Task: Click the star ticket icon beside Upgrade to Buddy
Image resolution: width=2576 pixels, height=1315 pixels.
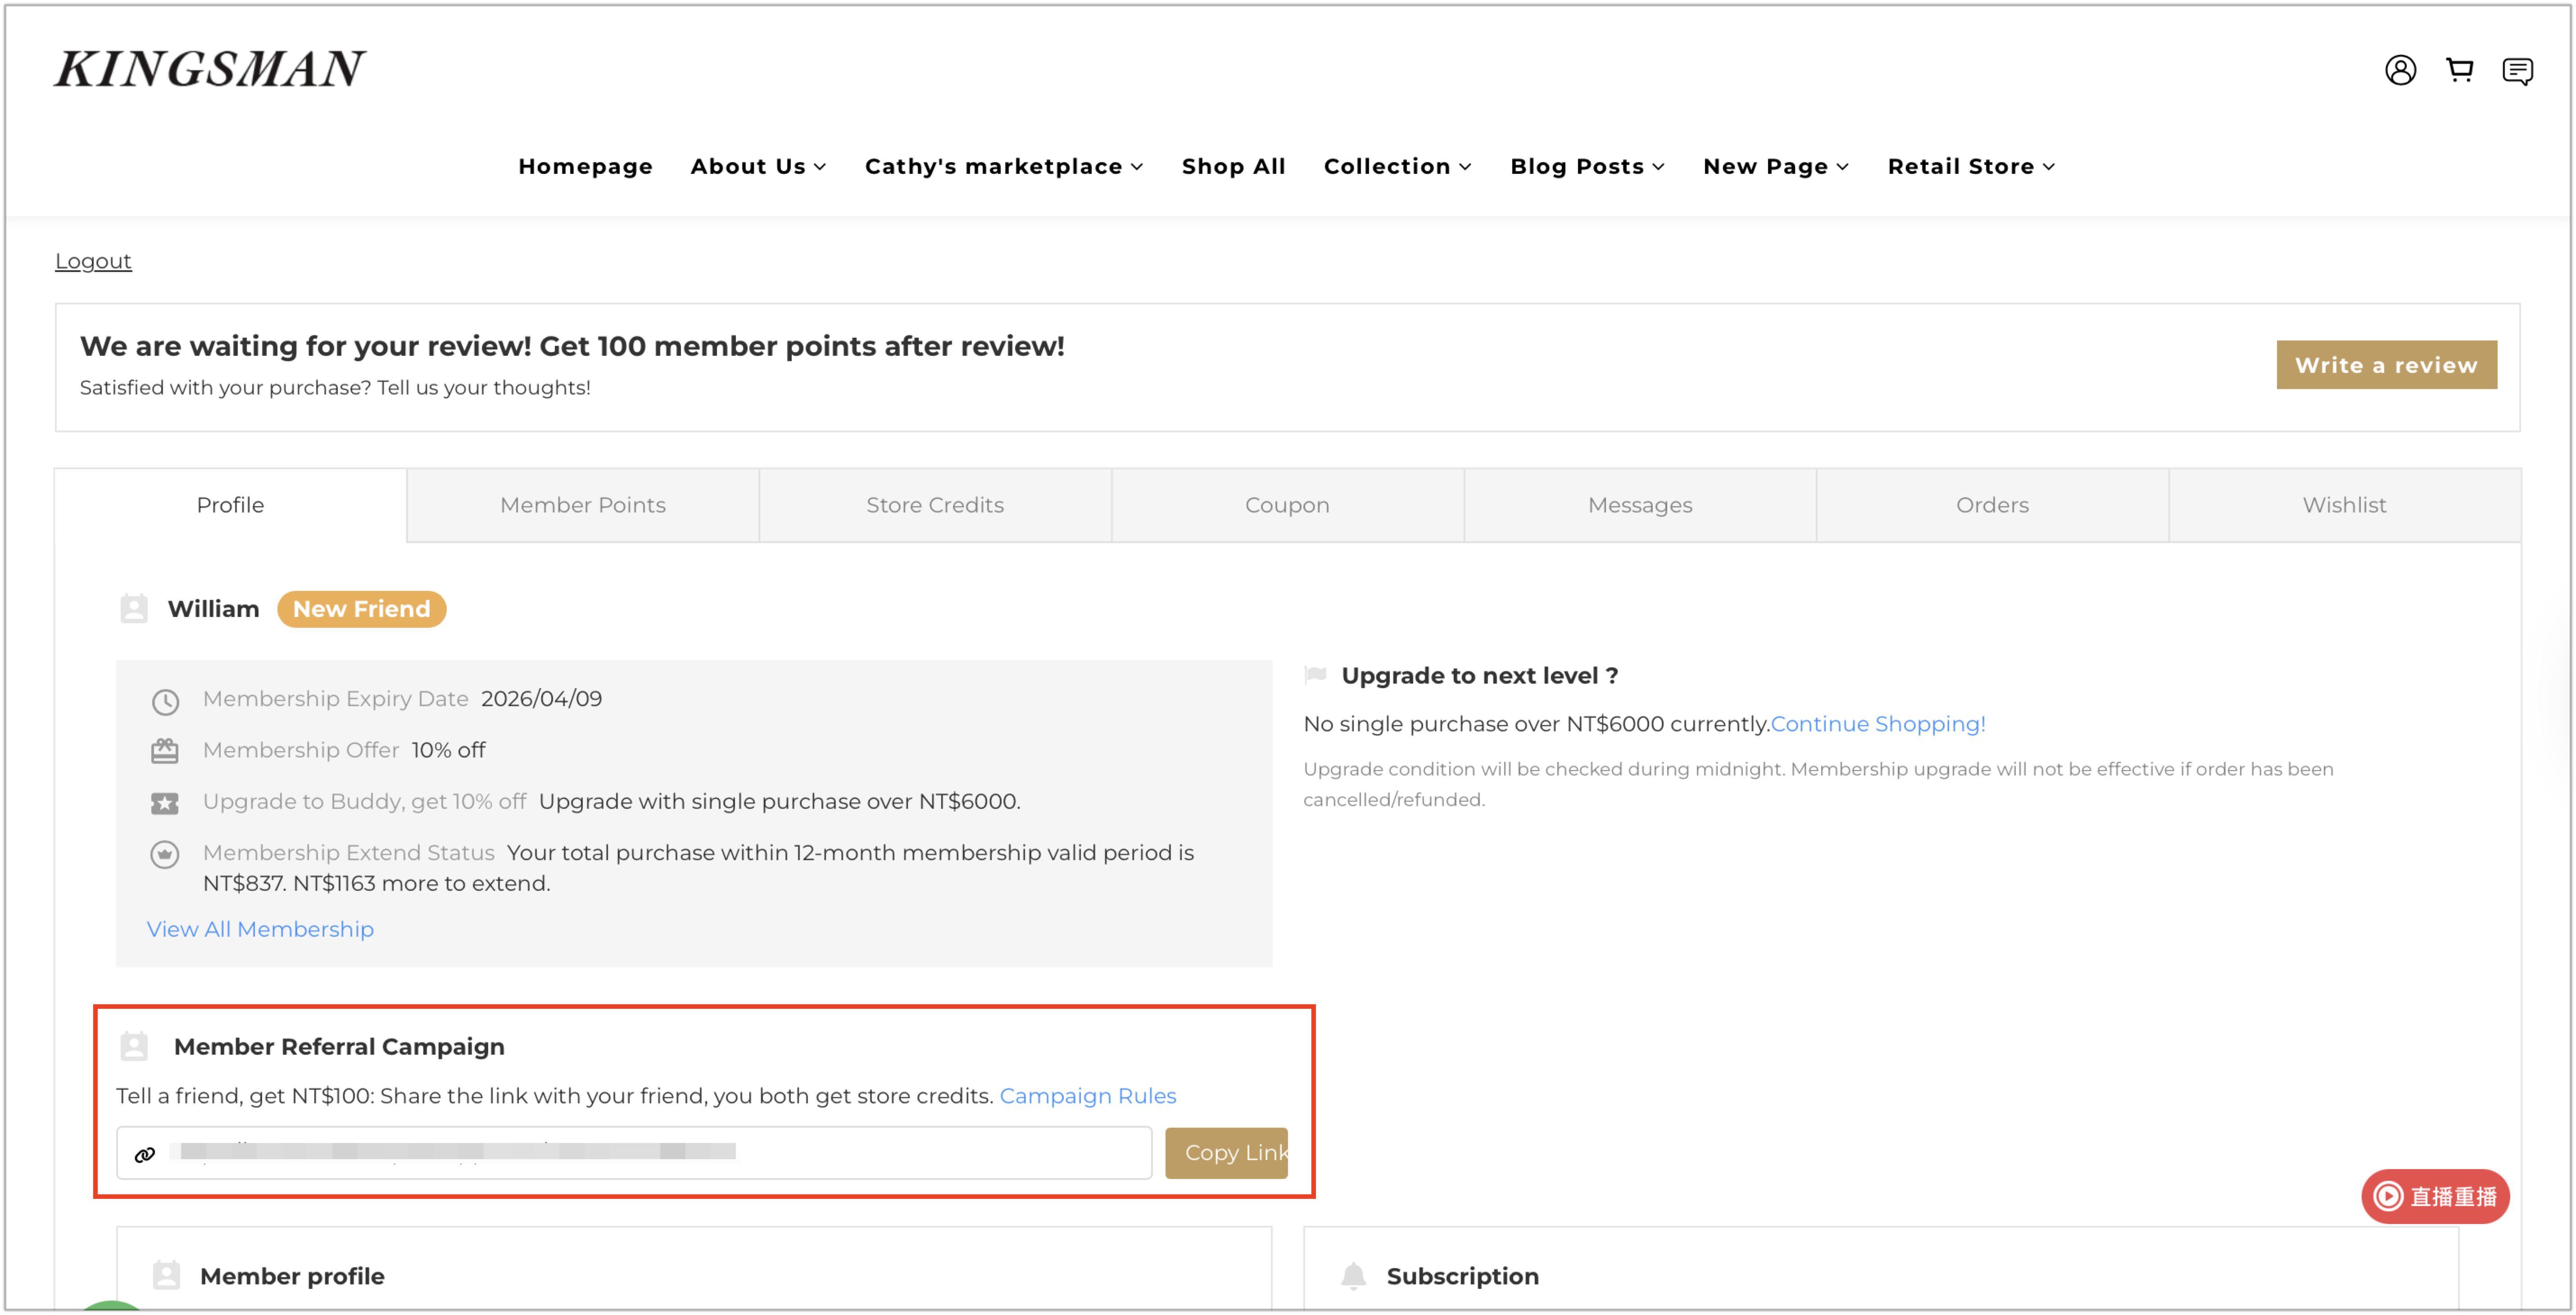Action: [x=165, y=803]
